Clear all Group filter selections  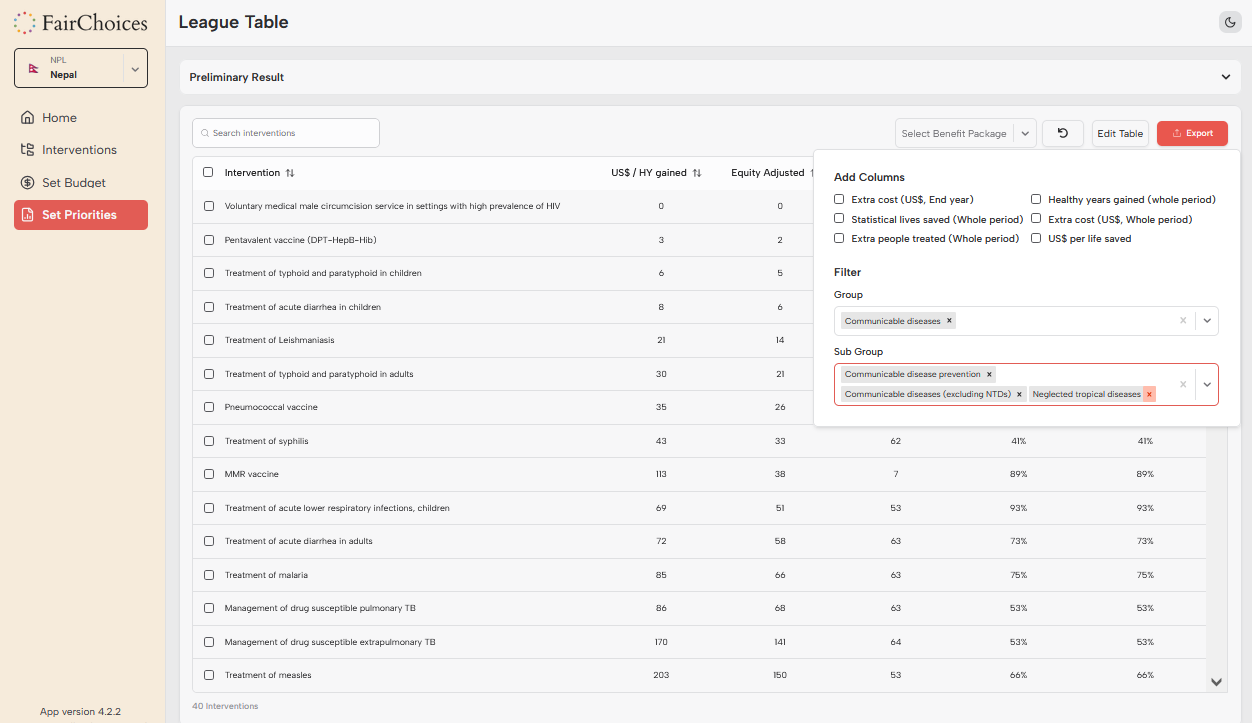pyautogui.click(x=1183, y=321)
